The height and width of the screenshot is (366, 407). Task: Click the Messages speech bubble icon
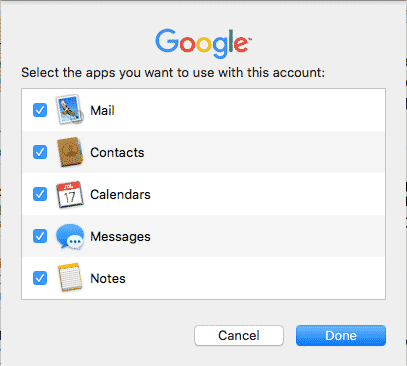pyautogui.click(x=70, y=236)
